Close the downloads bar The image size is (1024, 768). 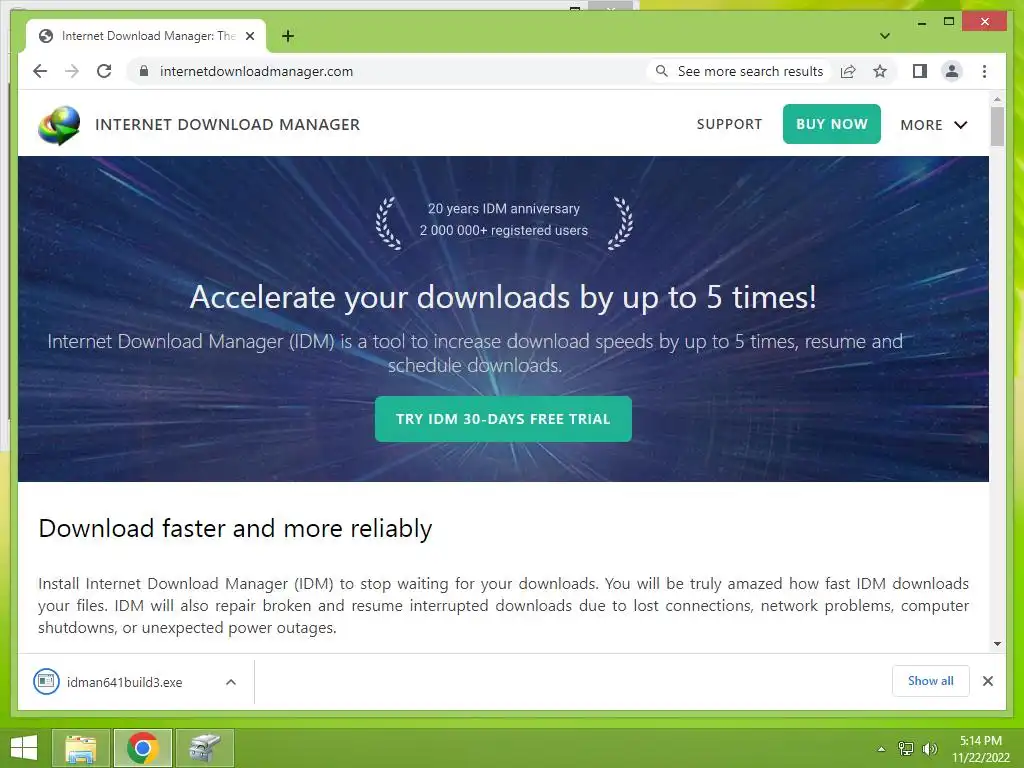(987, 681)
